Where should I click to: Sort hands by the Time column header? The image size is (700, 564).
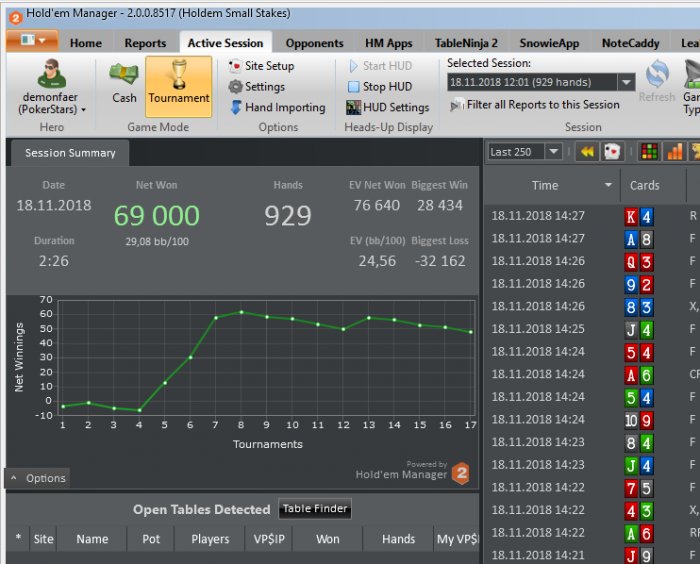point(546,185)
